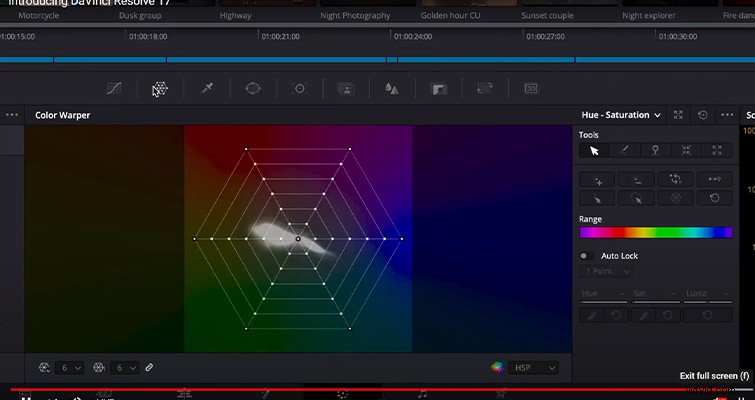
Task: Open the Qualifier eyedropper palette
Action: pos(207,89)
